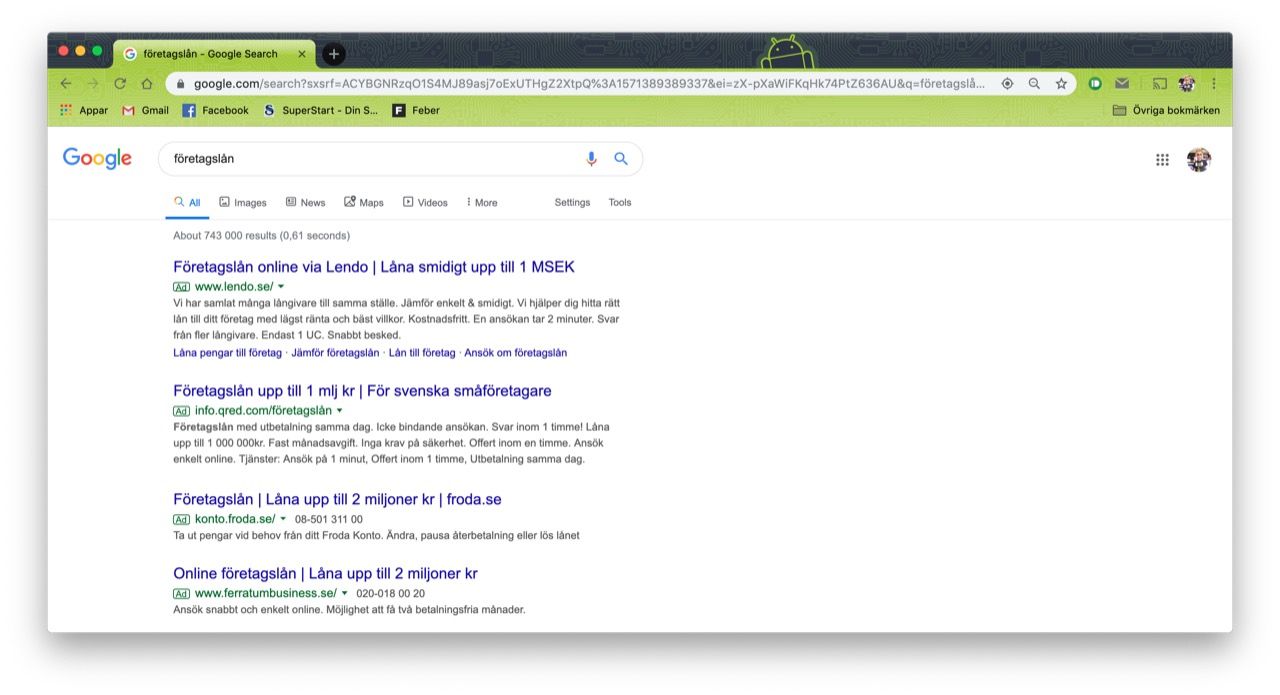Switch to Videos results tab
1280x695 pixels.
tap(425, 202)
